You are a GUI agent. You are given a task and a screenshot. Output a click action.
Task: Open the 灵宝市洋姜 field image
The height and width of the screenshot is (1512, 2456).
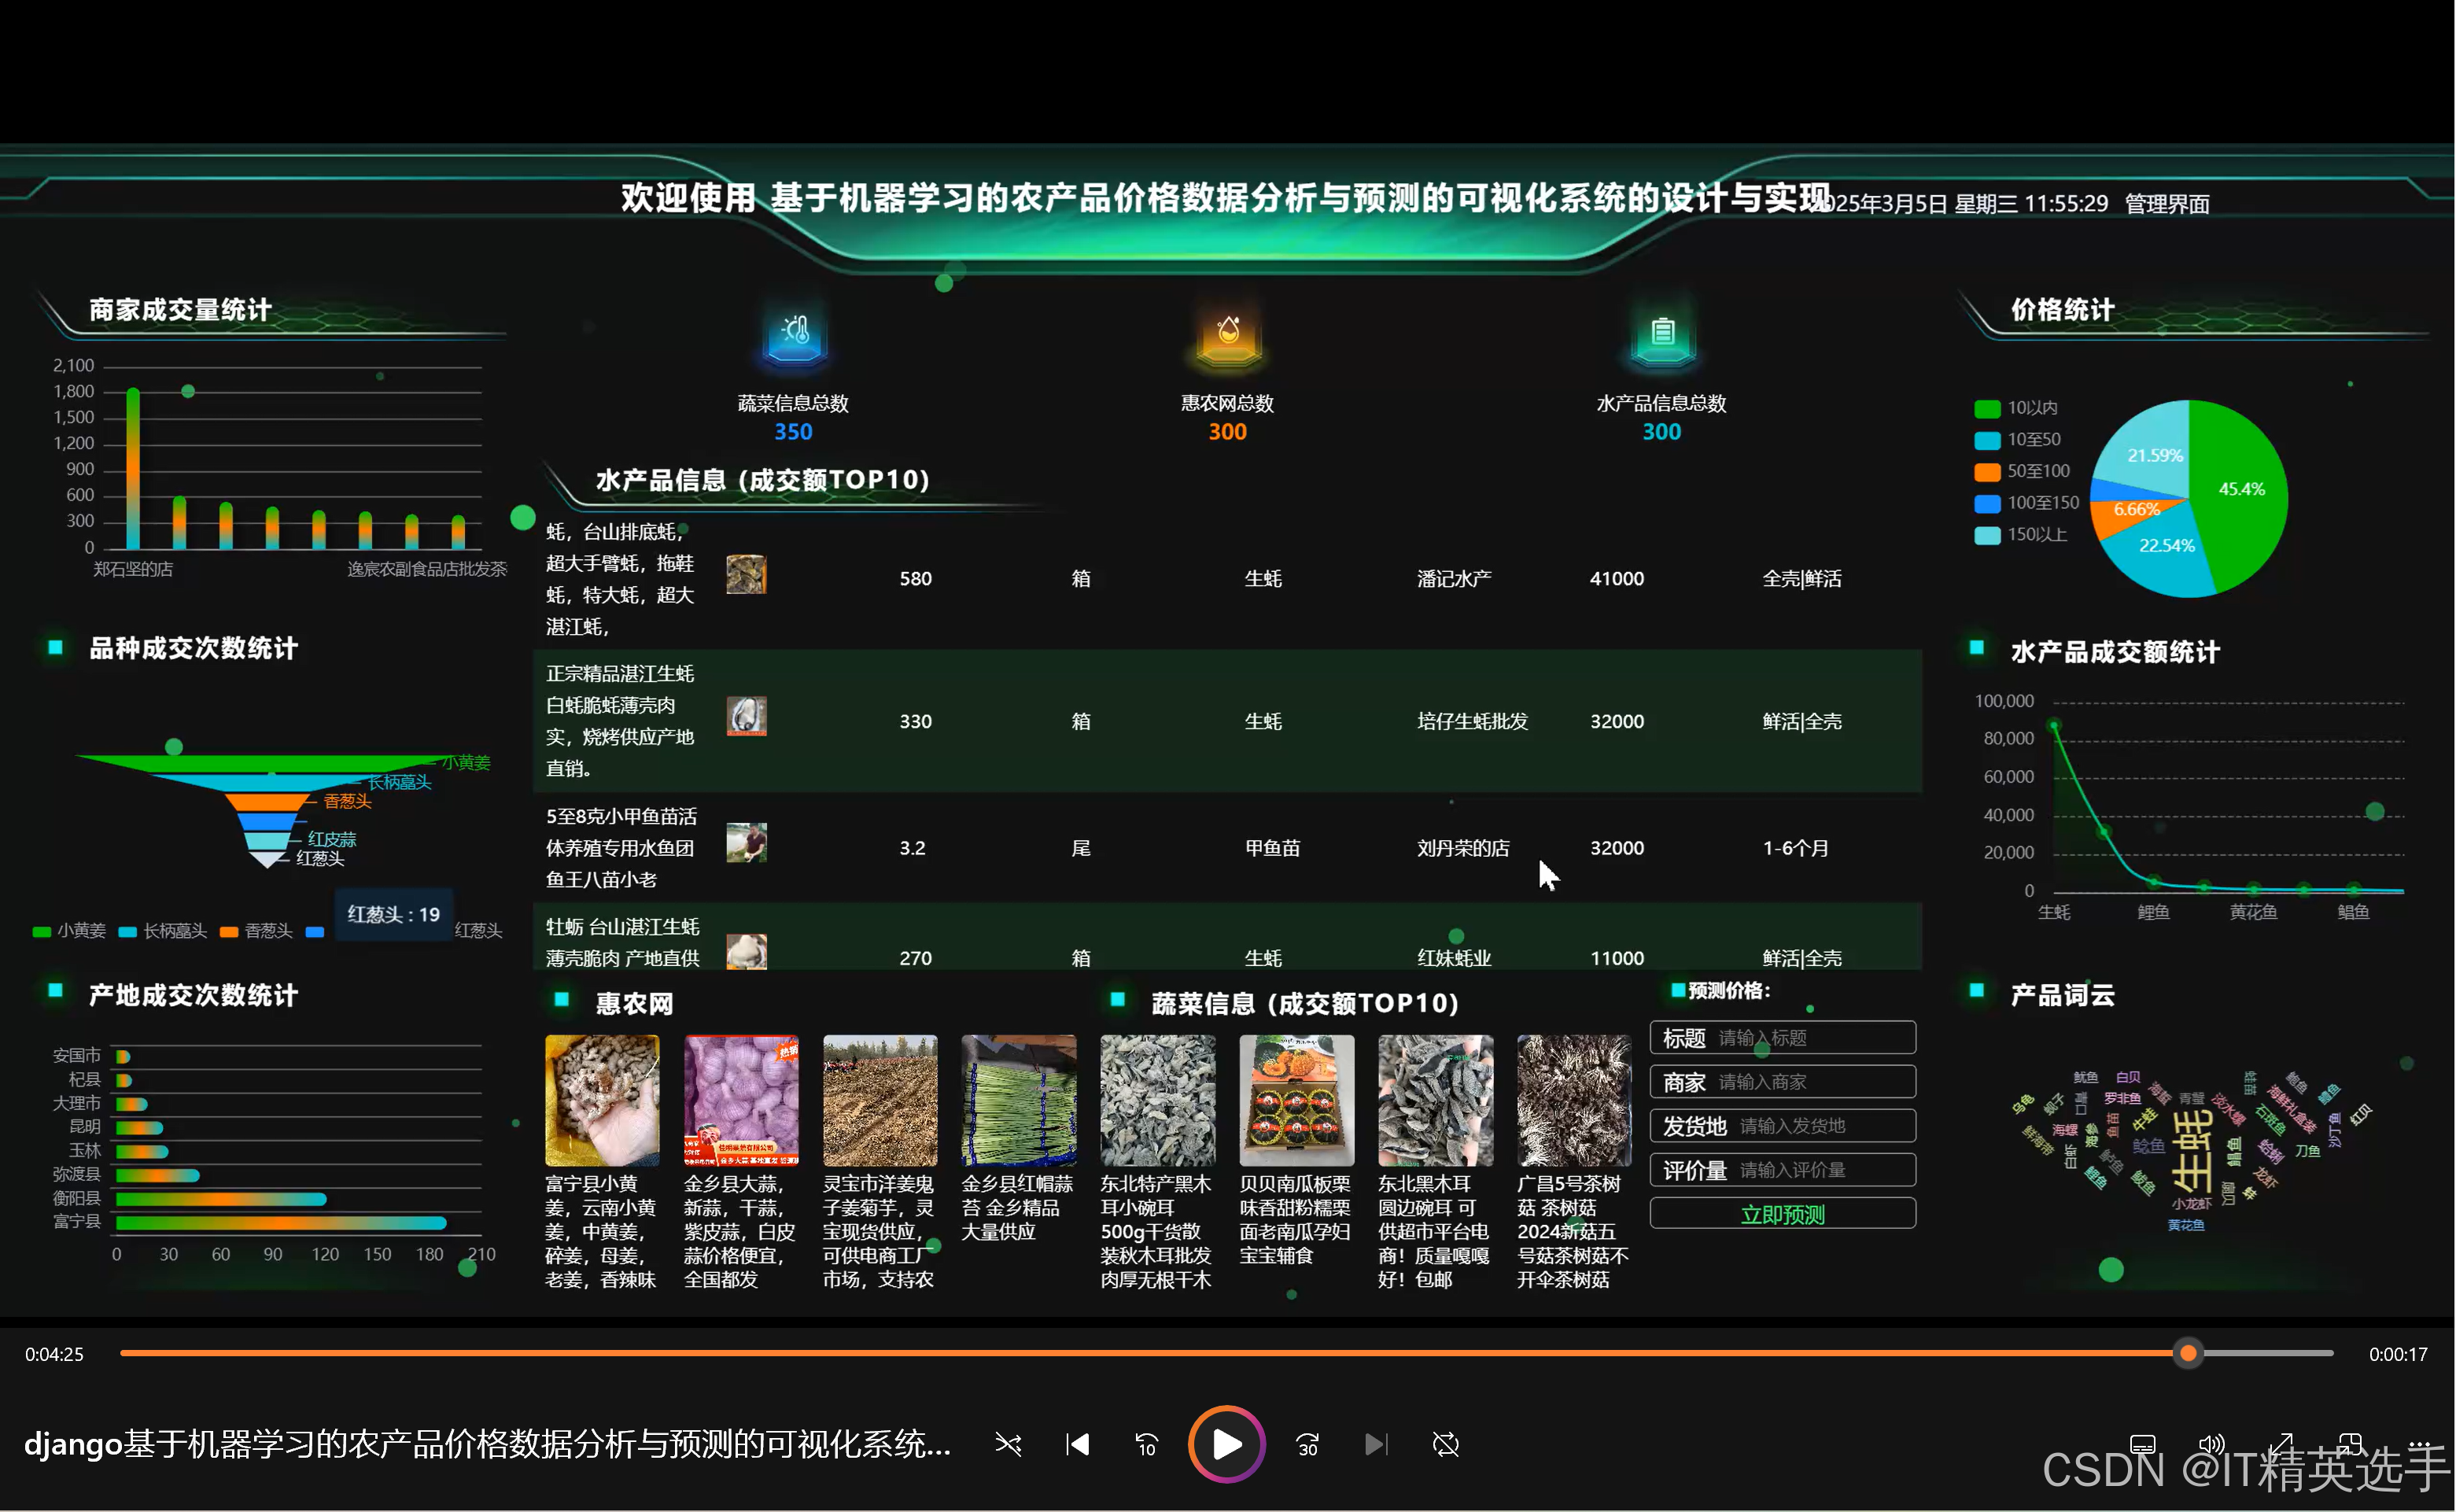tap(880, 1100)
